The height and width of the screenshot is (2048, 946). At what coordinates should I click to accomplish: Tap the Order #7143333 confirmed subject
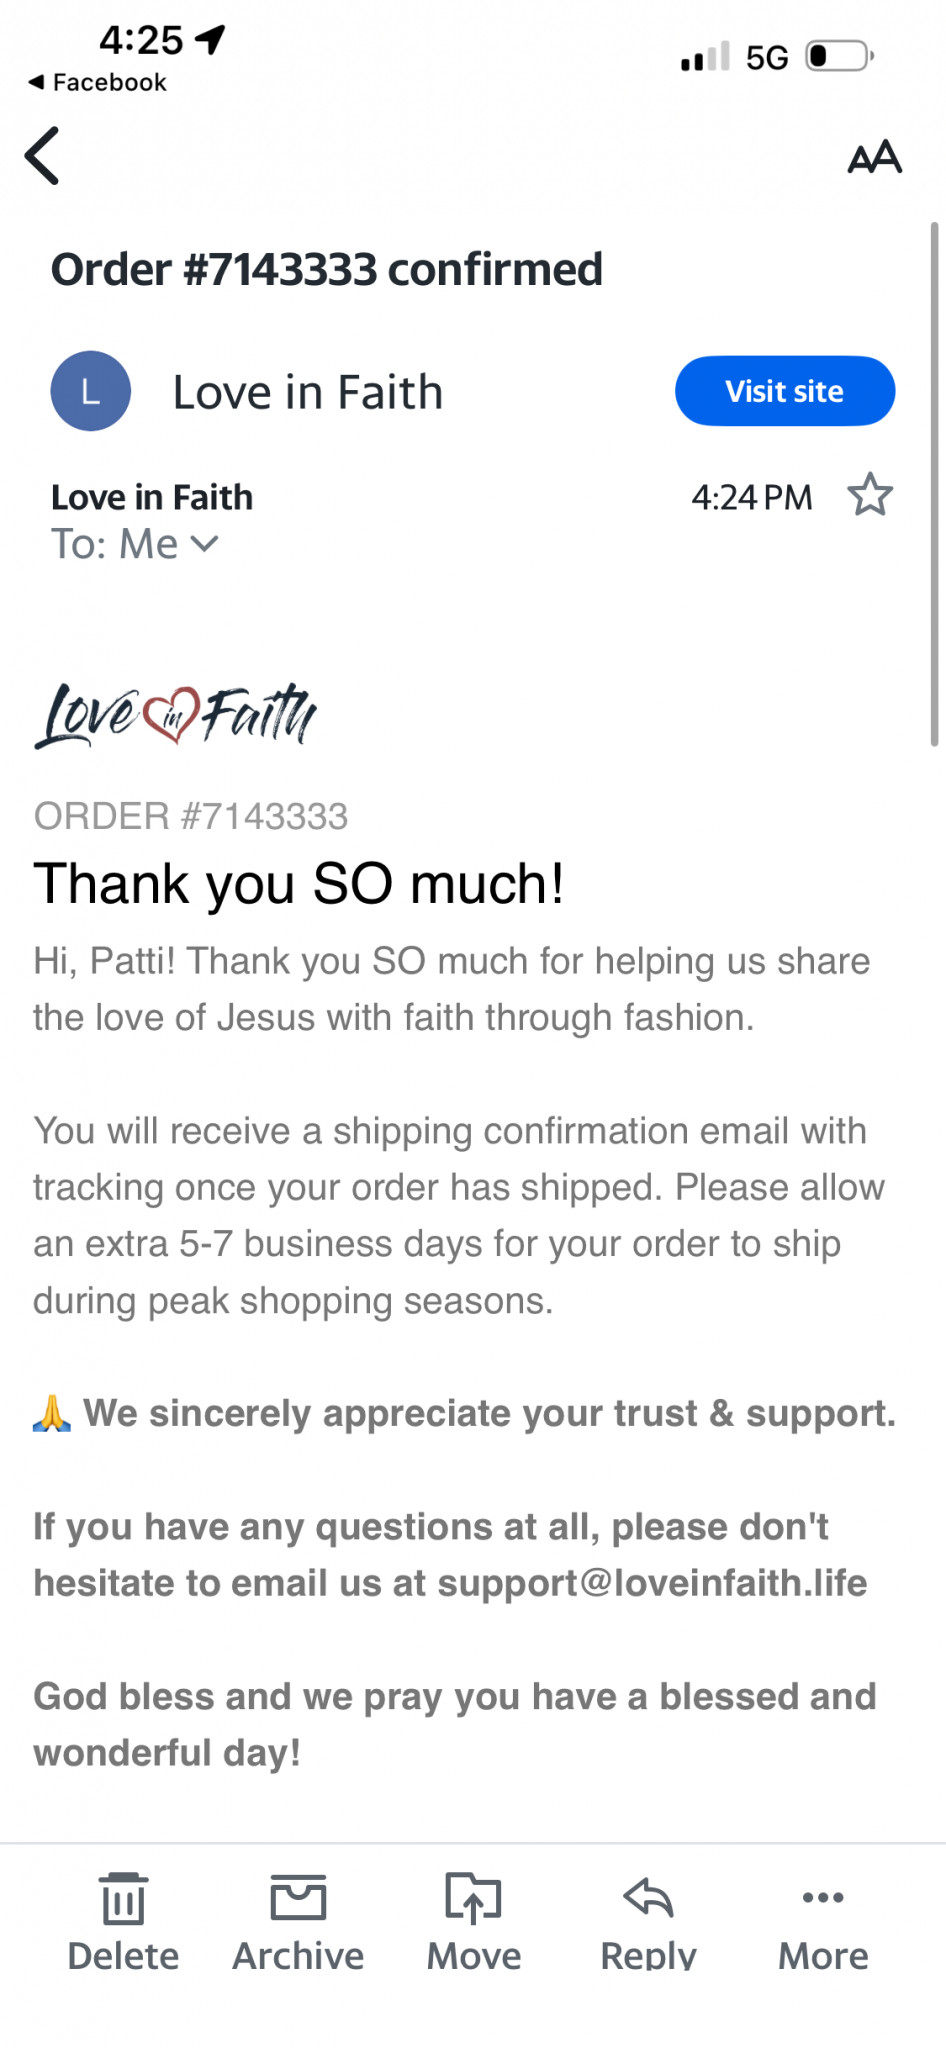click(327, 270)
